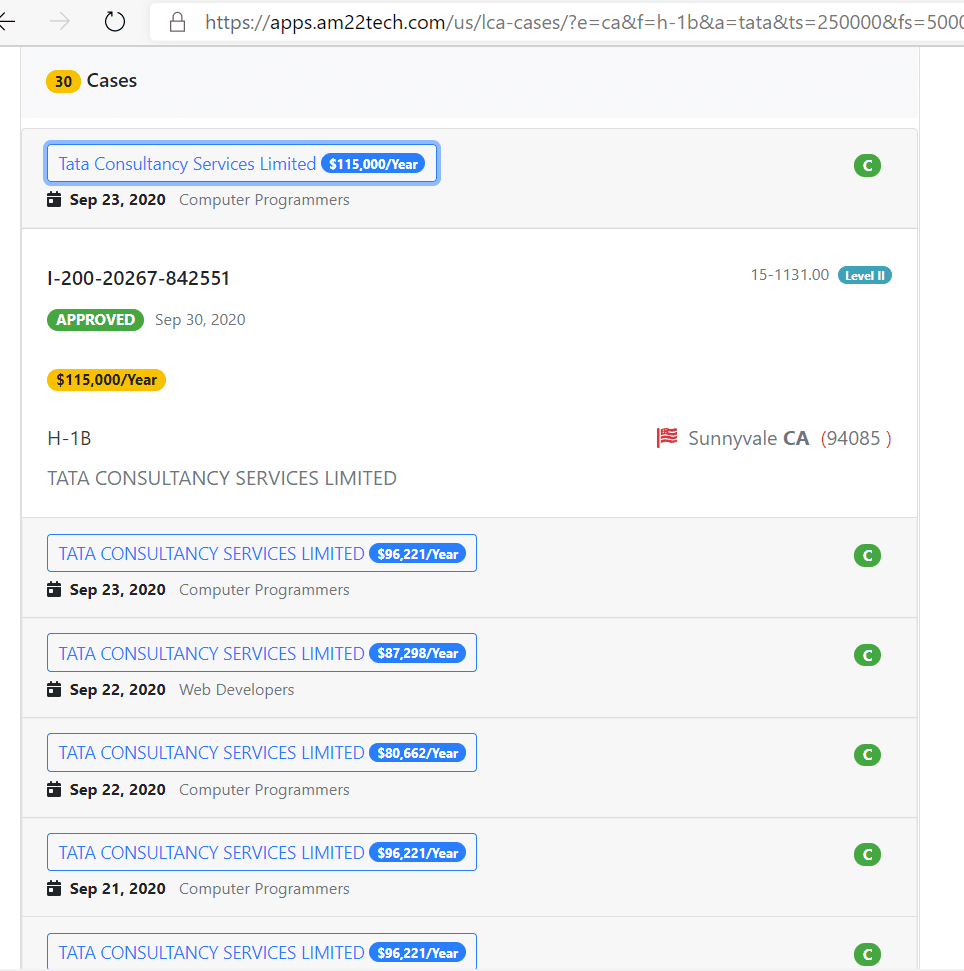This screenshot has width=964, height=971.
Task: Click the yellow 30 cases count badge
Action: tap(63, 81)
